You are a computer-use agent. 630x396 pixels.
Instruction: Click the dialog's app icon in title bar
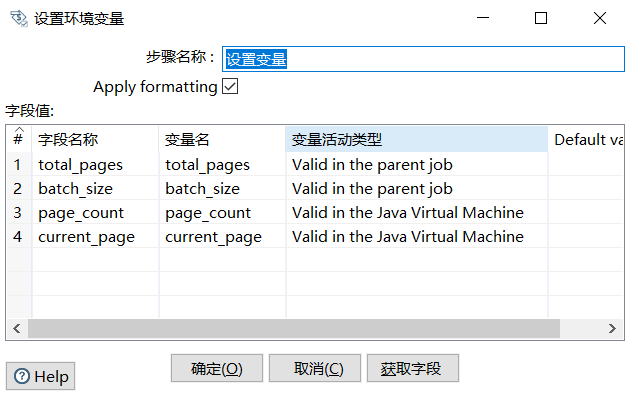coord(18,18)
